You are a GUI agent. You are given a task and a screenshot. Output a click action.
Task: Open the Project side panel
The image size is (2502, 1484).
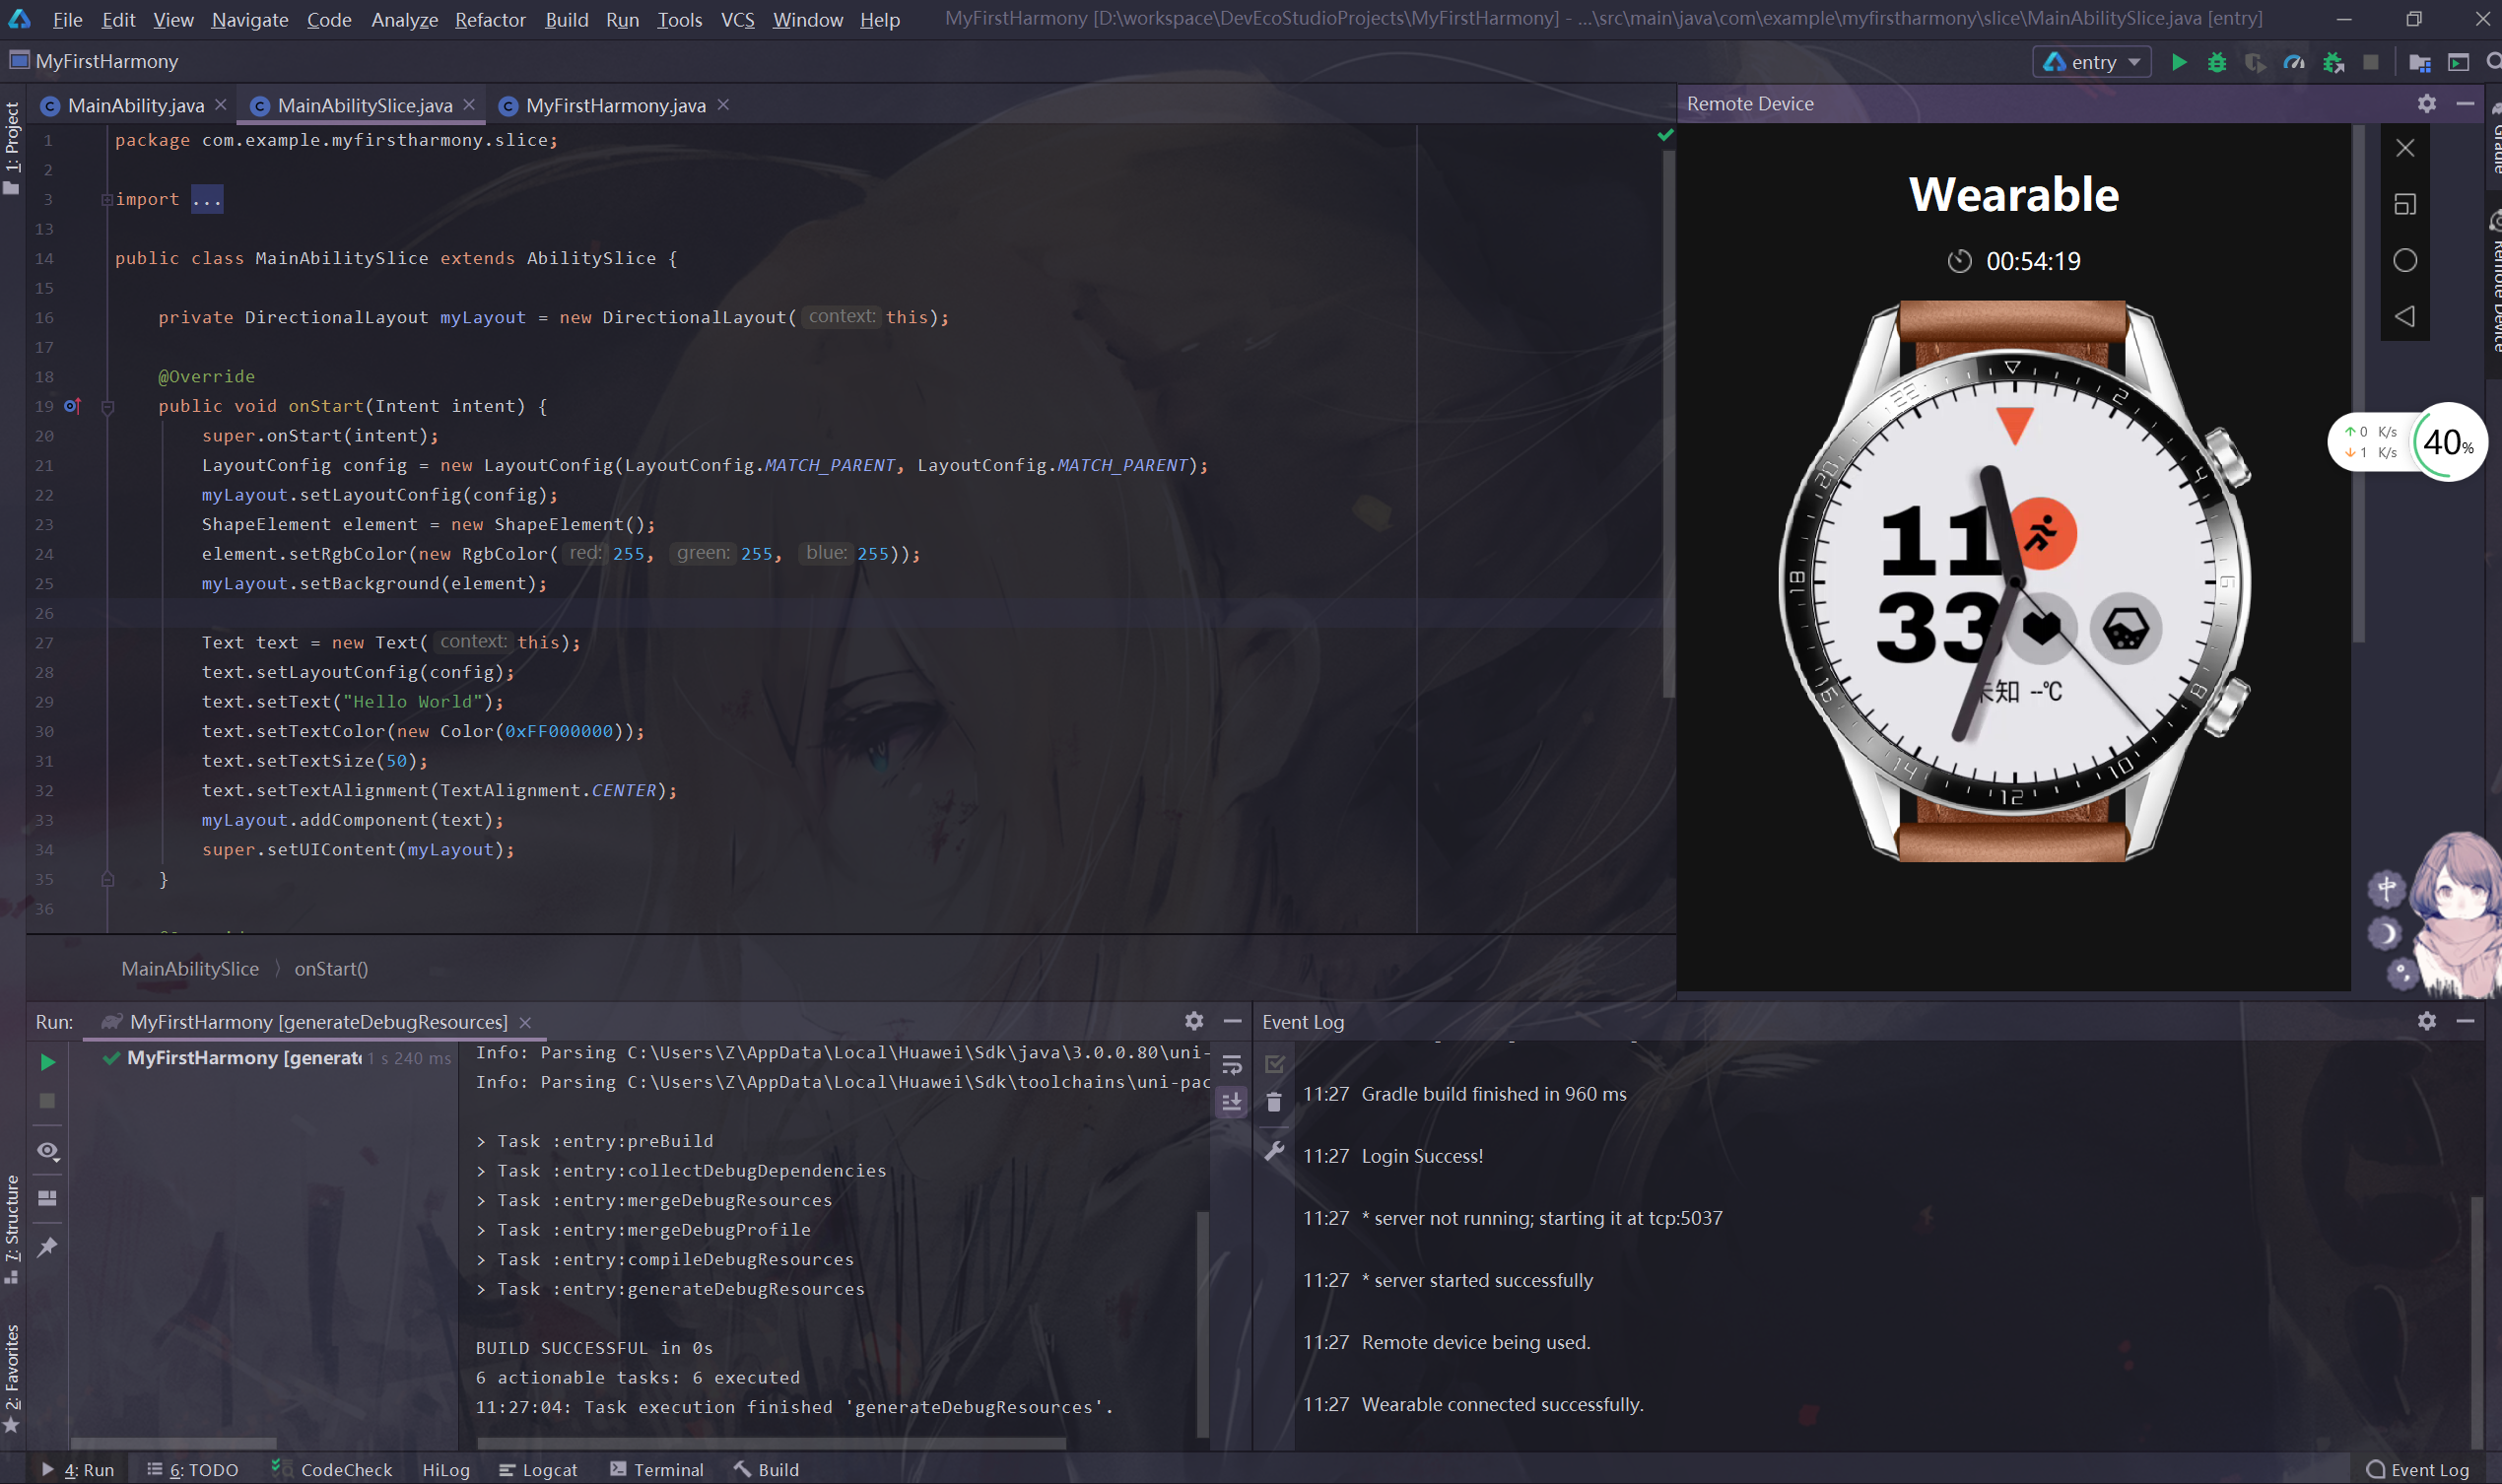pos(12,148)
